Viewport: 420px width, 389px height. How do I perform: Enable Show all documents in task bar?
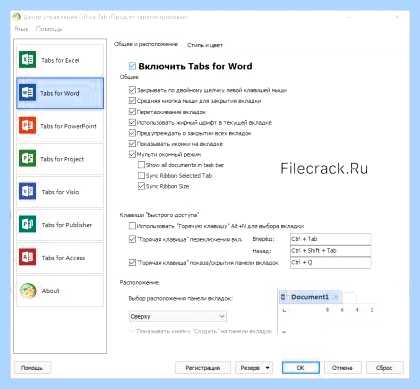[x=141, y=165]
